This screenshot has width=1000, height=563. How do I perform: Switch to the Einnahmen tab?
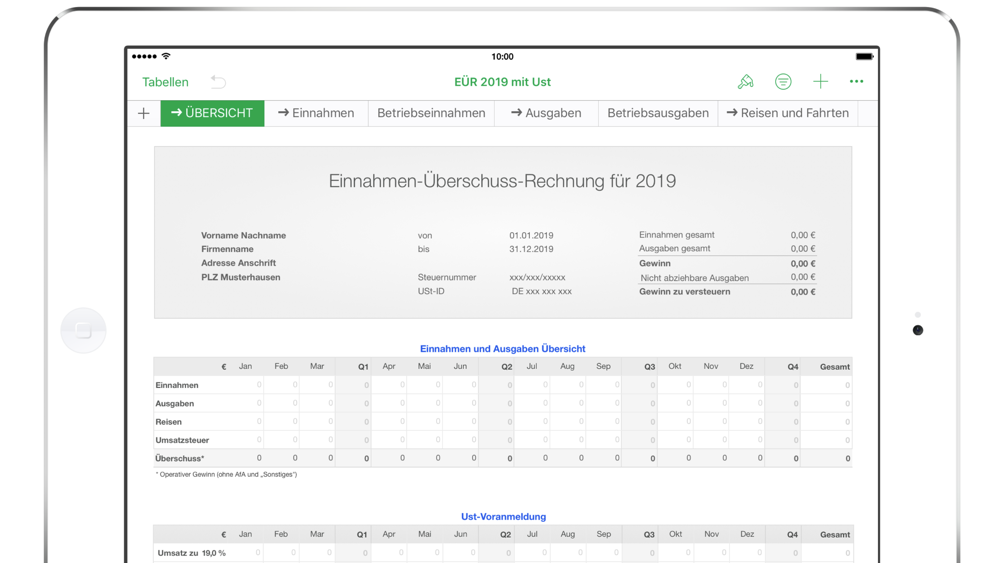pos(316,113)
